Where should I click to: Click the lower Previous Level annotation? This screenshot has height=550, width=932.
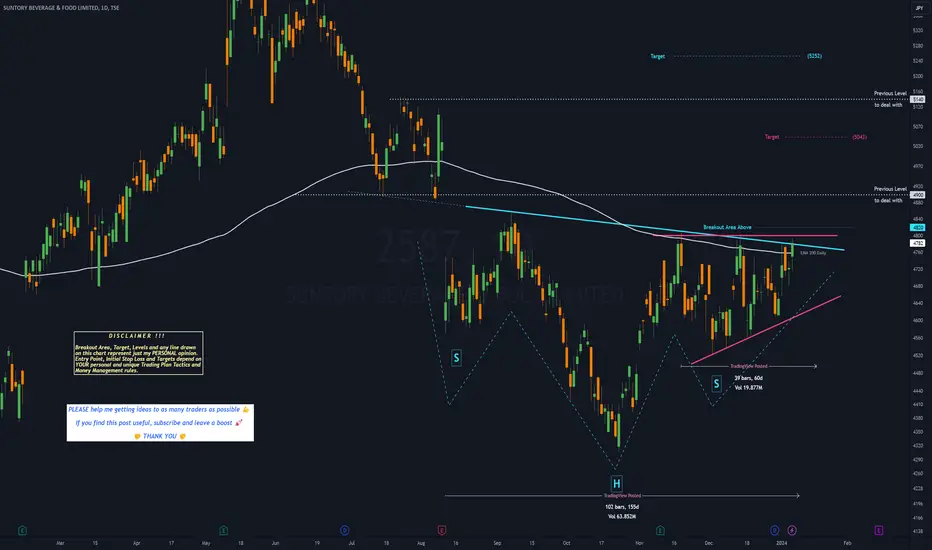tap(890, 194)
